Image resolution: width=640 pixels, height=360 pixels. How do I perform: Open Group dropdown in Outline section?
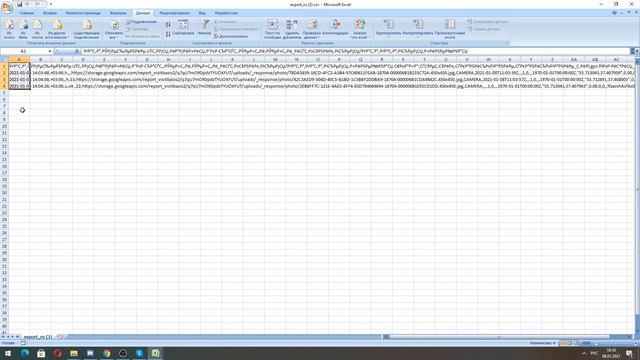coord(388,29)
